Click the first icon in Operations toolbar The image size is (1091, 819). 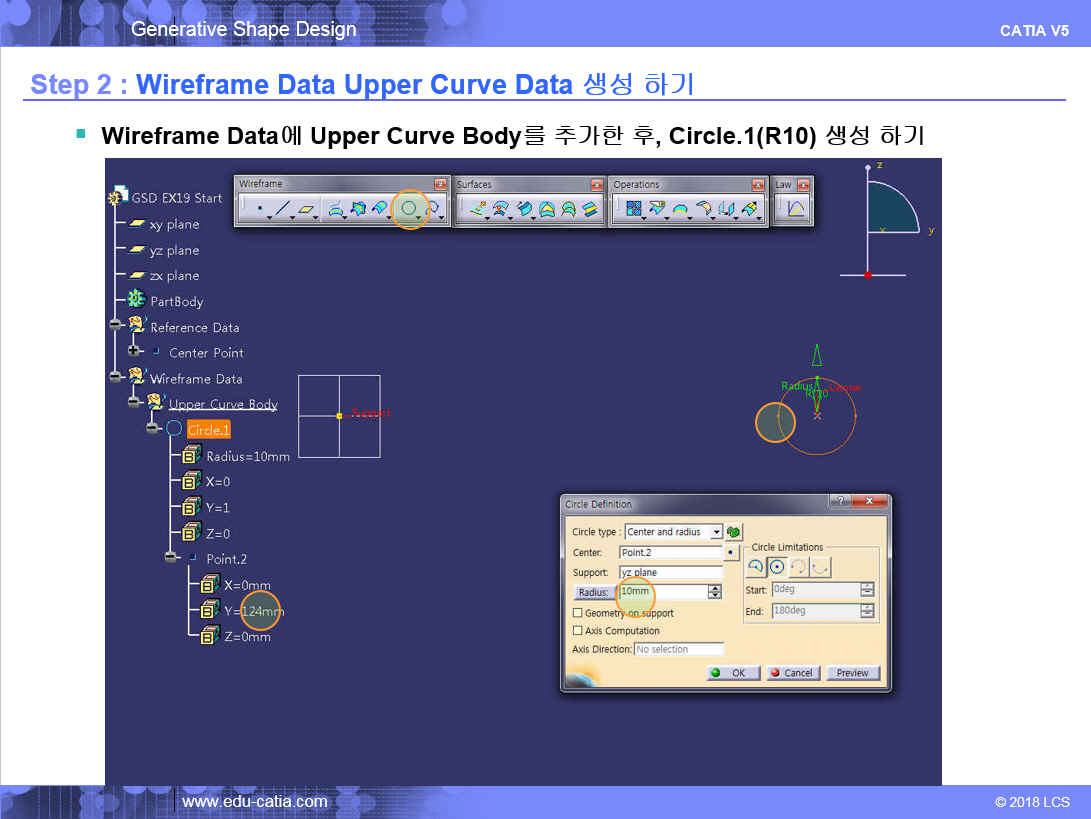(633, 208)
